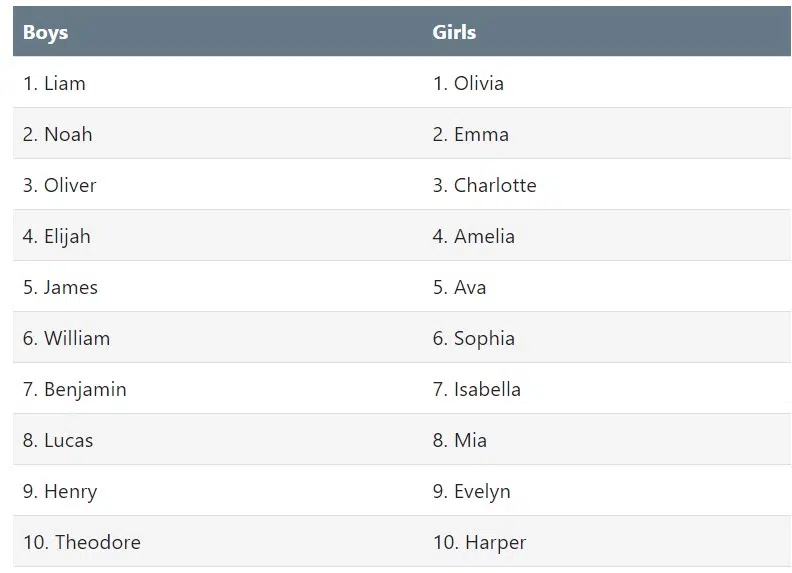The image size is (792, 573).
Task: Click the William entry
Action: [x=77, y=338]
